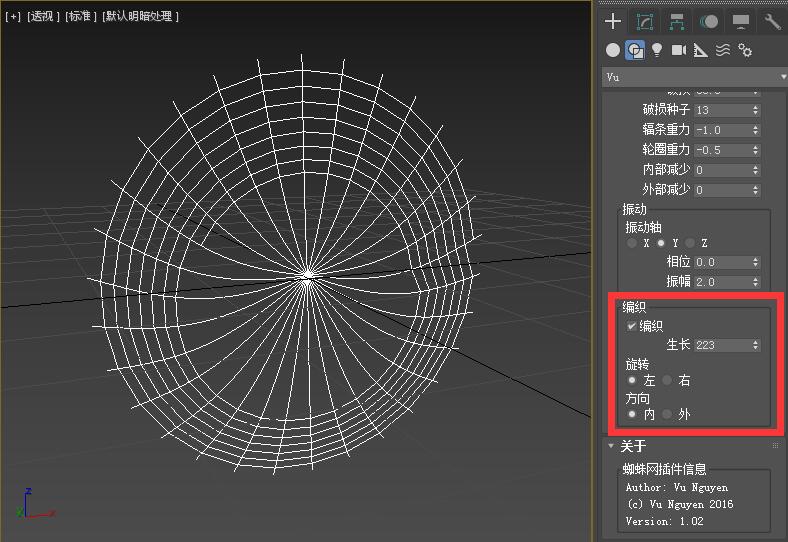Collapse the 关于 rollout
The image size is (788, 542).
click(x=633, y=446)
